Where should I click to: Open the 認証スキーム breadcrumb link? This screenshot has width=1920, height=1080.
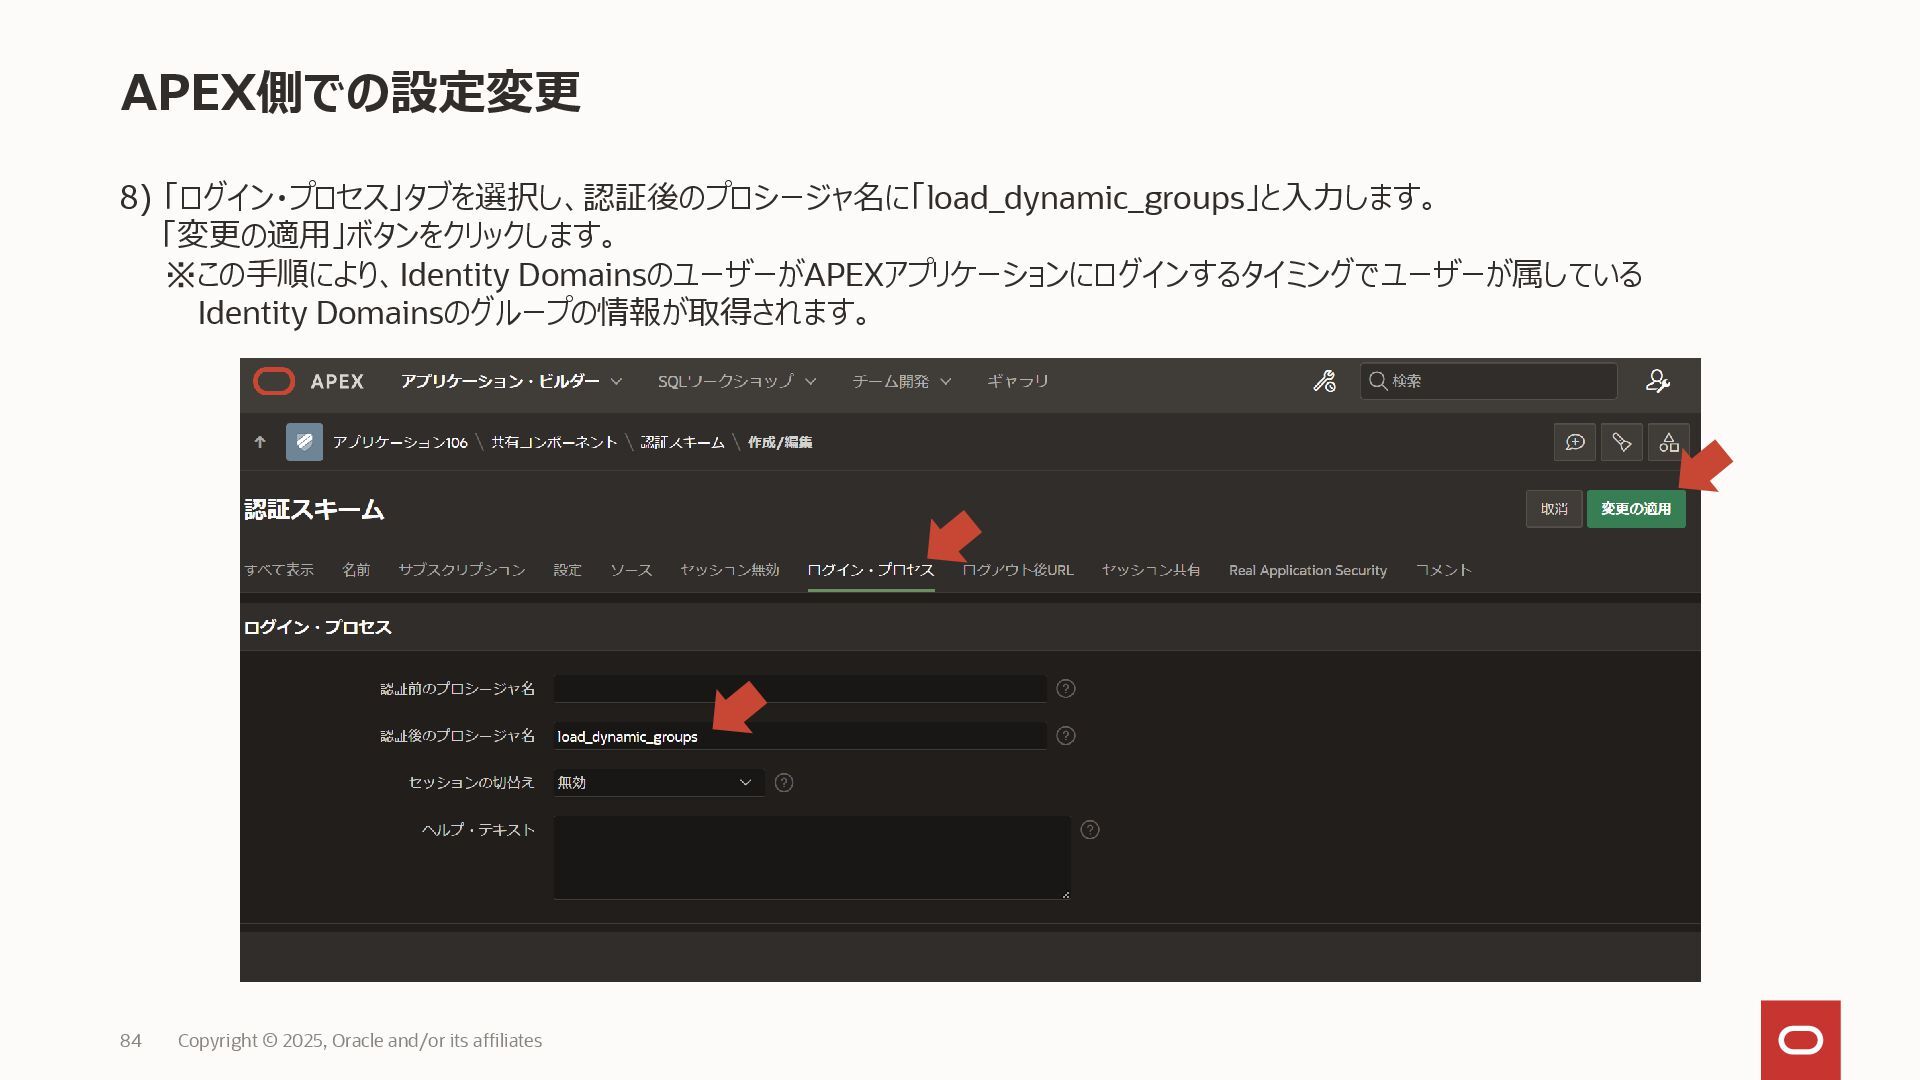coord(682,442)
